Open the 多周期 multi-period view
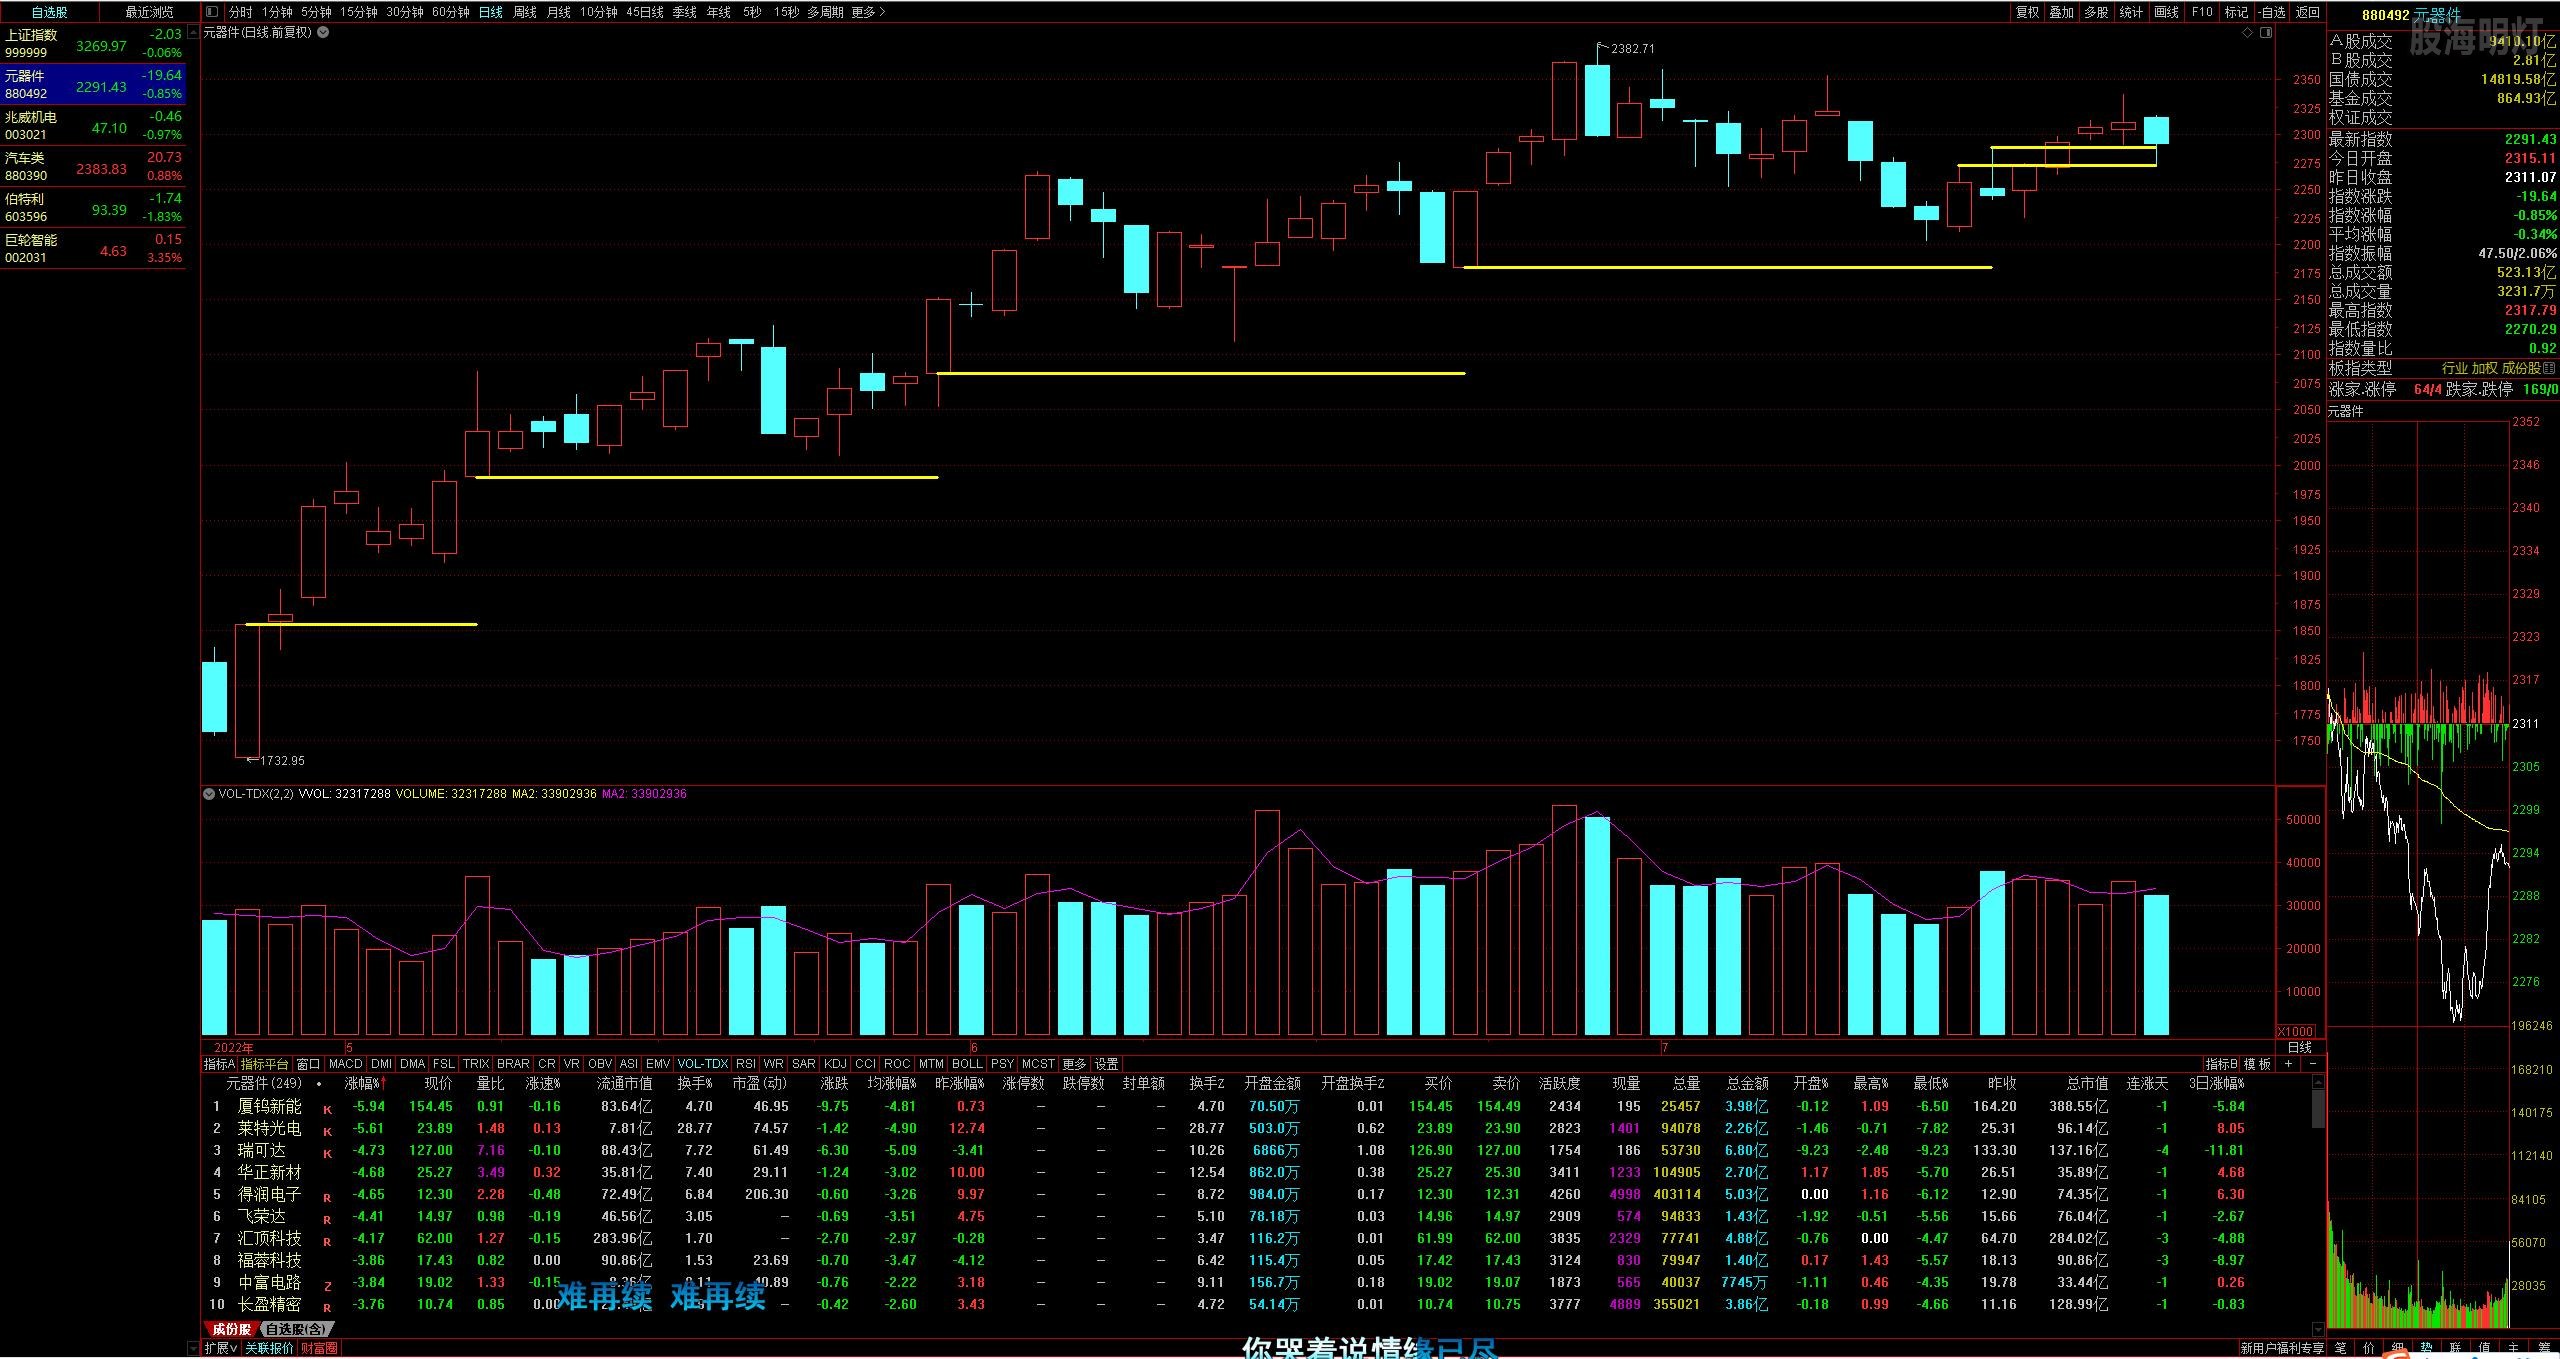2560x1359 pixels. pyautogui.click(x=825, y=12)
